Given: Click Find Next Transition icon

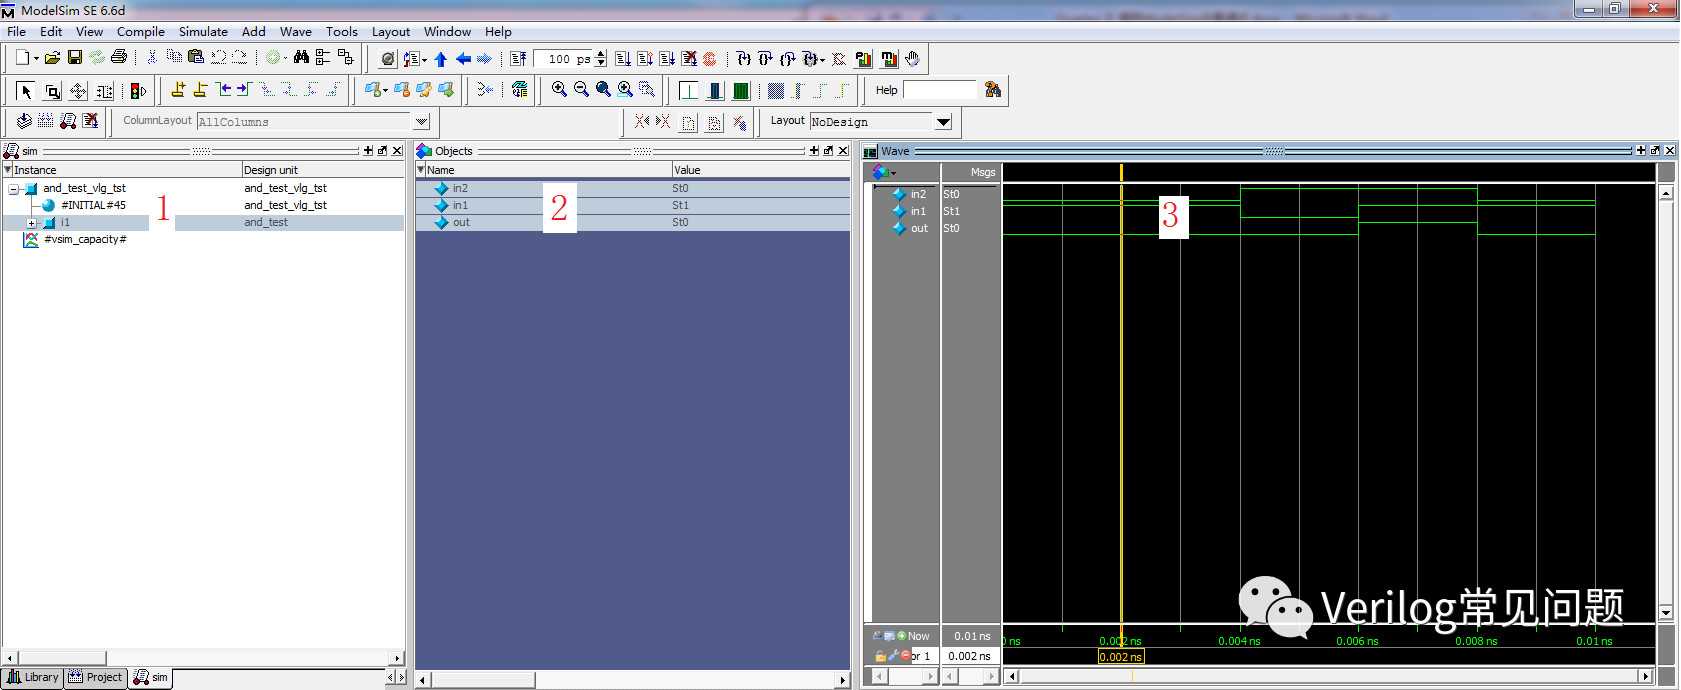Looking at the screenshot, I should coord(244,90).
